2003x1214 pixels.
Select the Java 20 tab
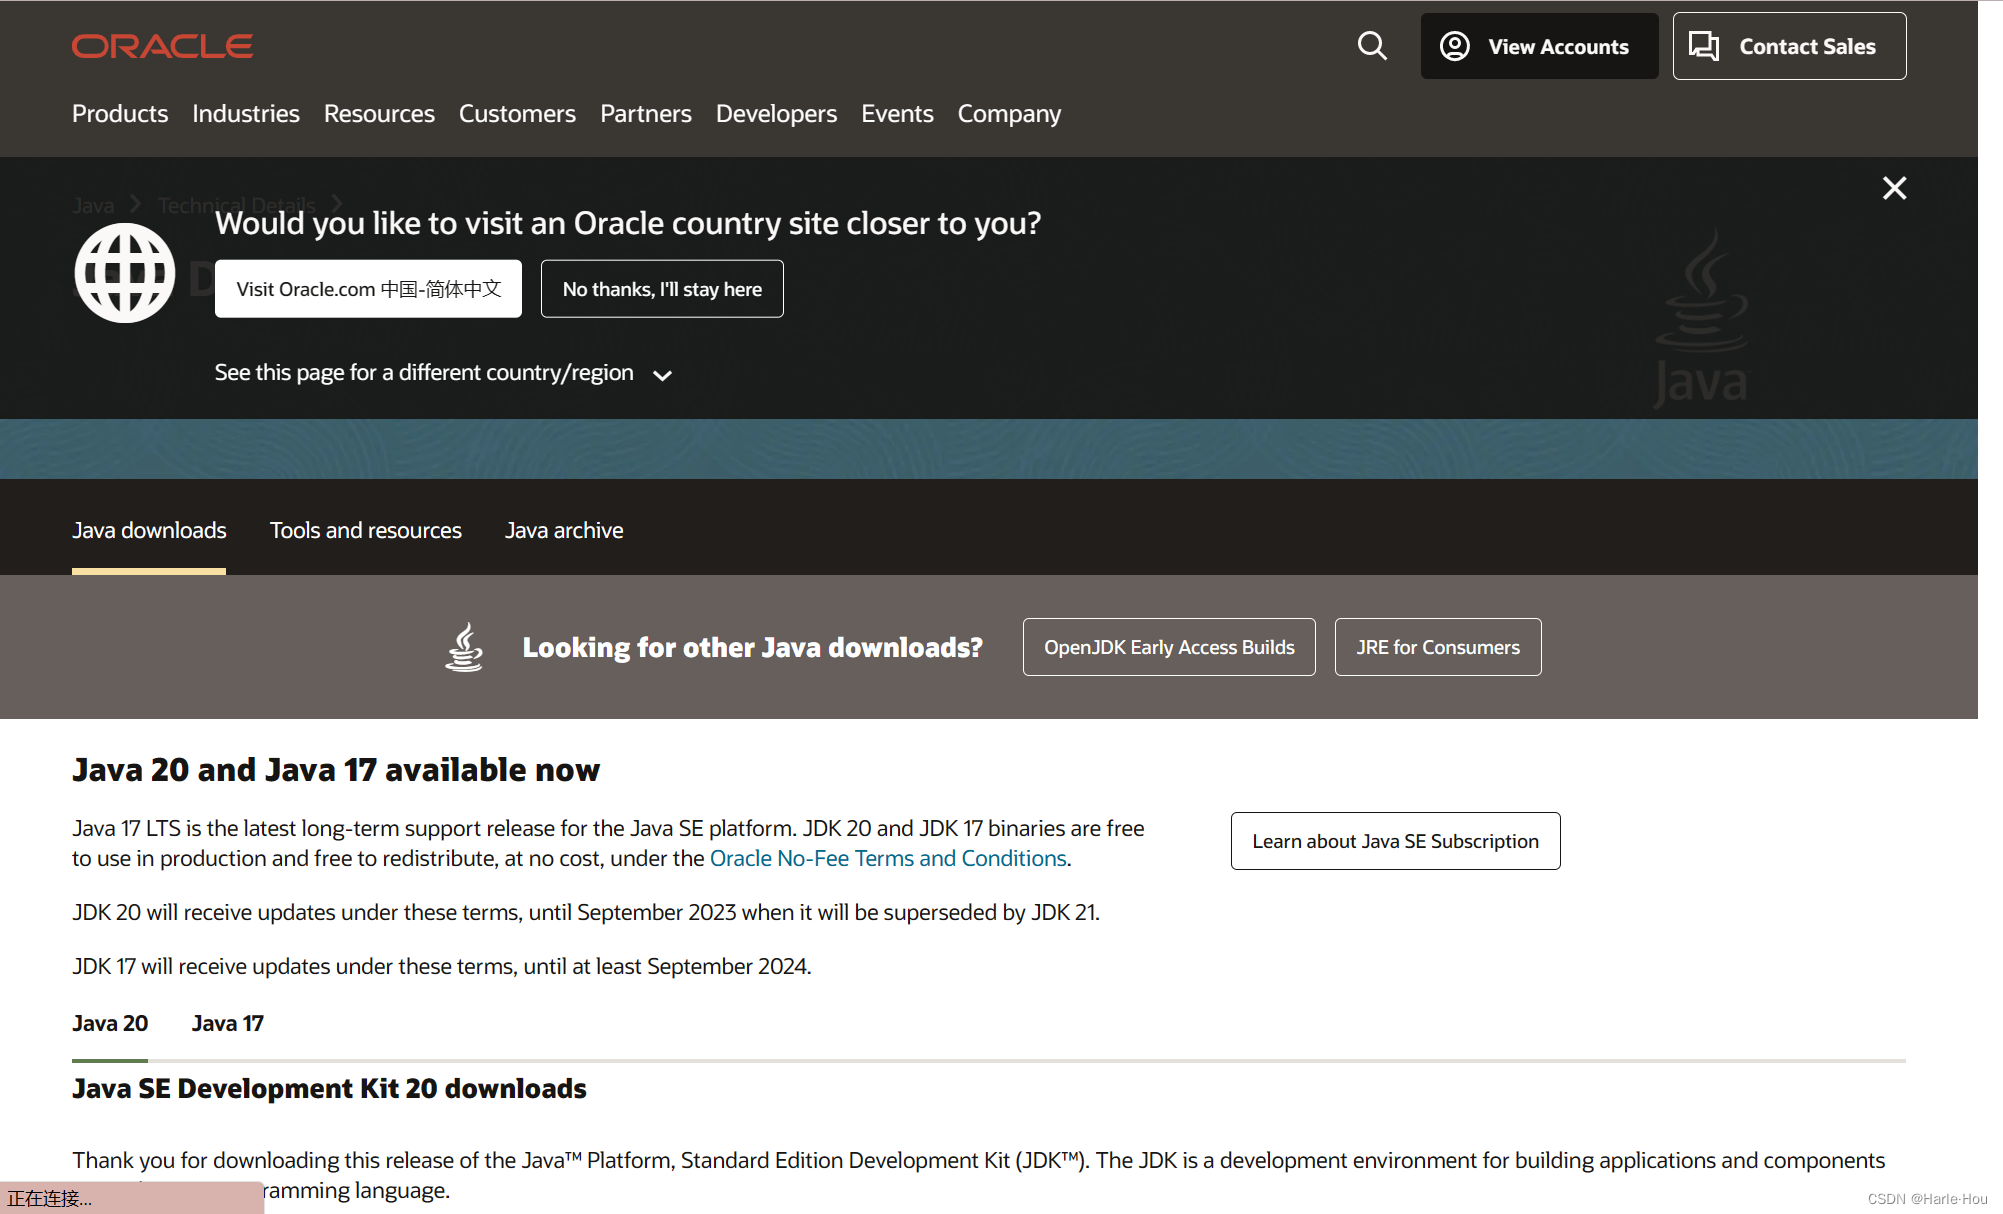pos(110,1023)
